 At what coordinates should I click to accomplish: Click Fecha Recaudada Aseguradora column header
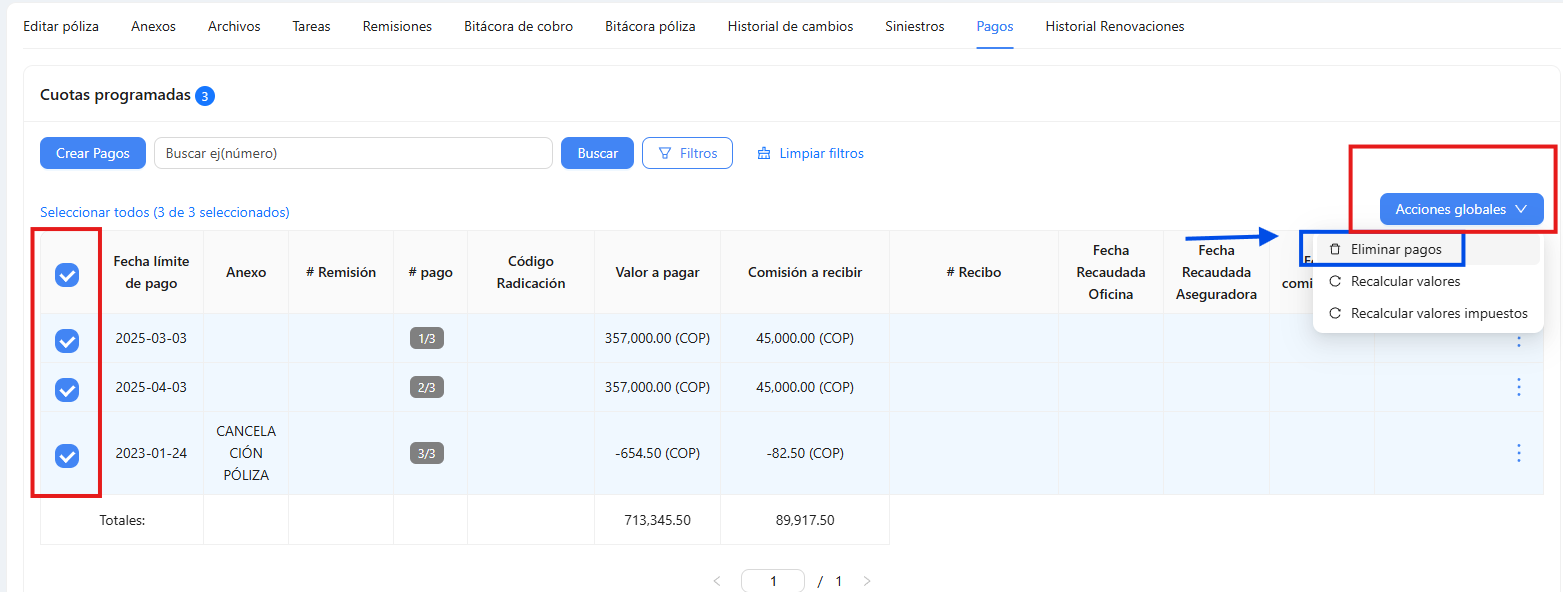click(1217, 272)
